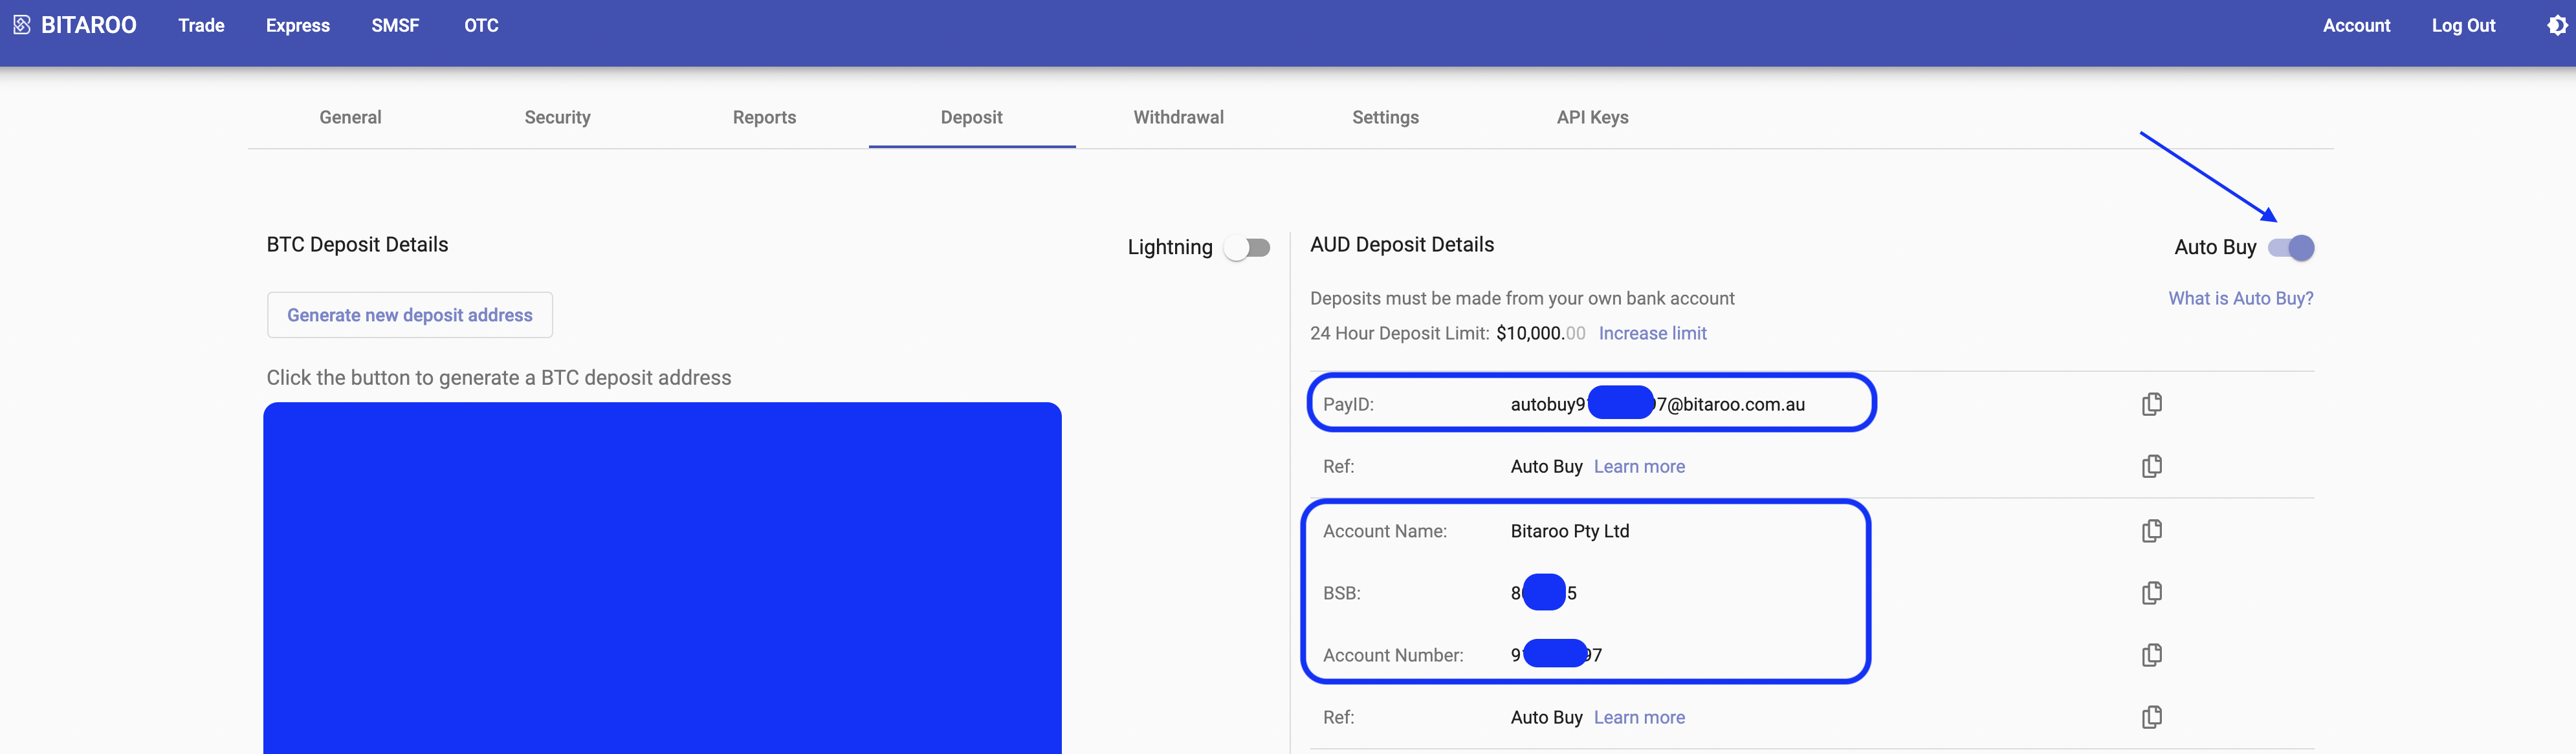Copy the BSB number
Image resolution: width=2576 pixels, height=754 pixels.
click(x=2152, y=593)
